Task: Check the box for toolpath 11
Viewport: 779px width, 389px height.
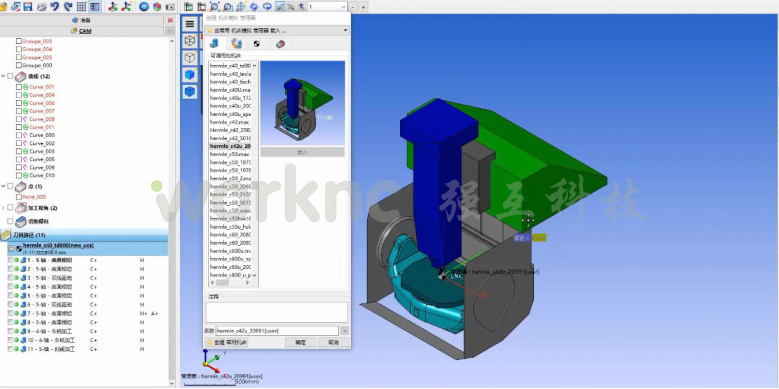Action: tap(10, 349)
